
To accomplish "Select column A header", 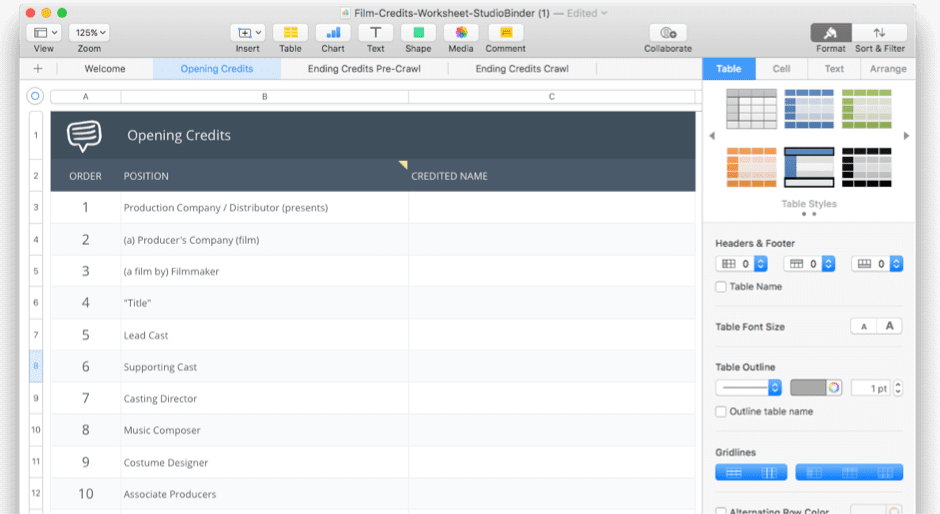I will pos(86,97).
